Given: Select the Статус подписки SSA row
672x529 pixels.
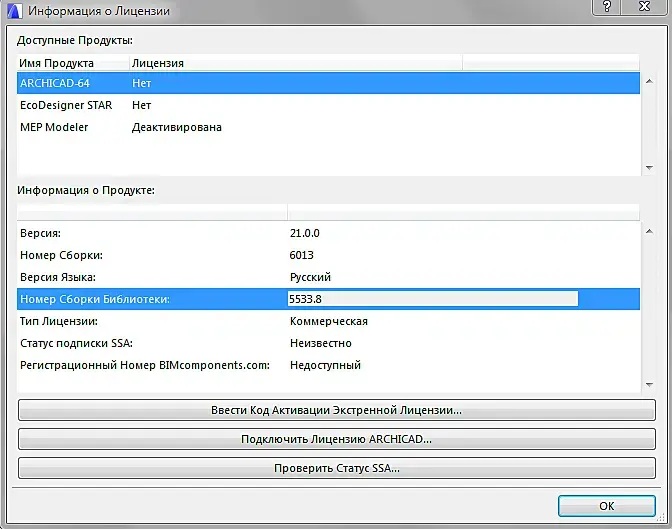Looking at the screenshot, I should [x=328, y=343].
